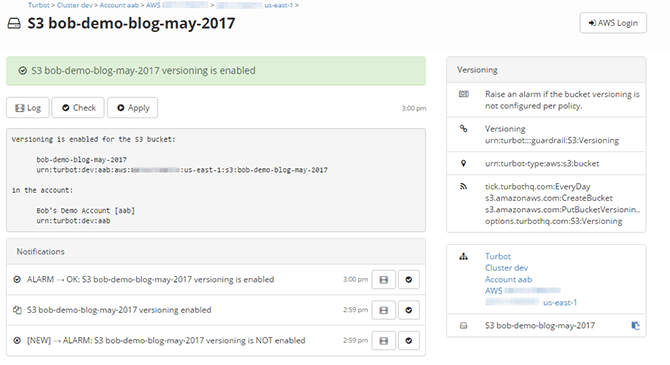Open the Log view

click(28, 108)
